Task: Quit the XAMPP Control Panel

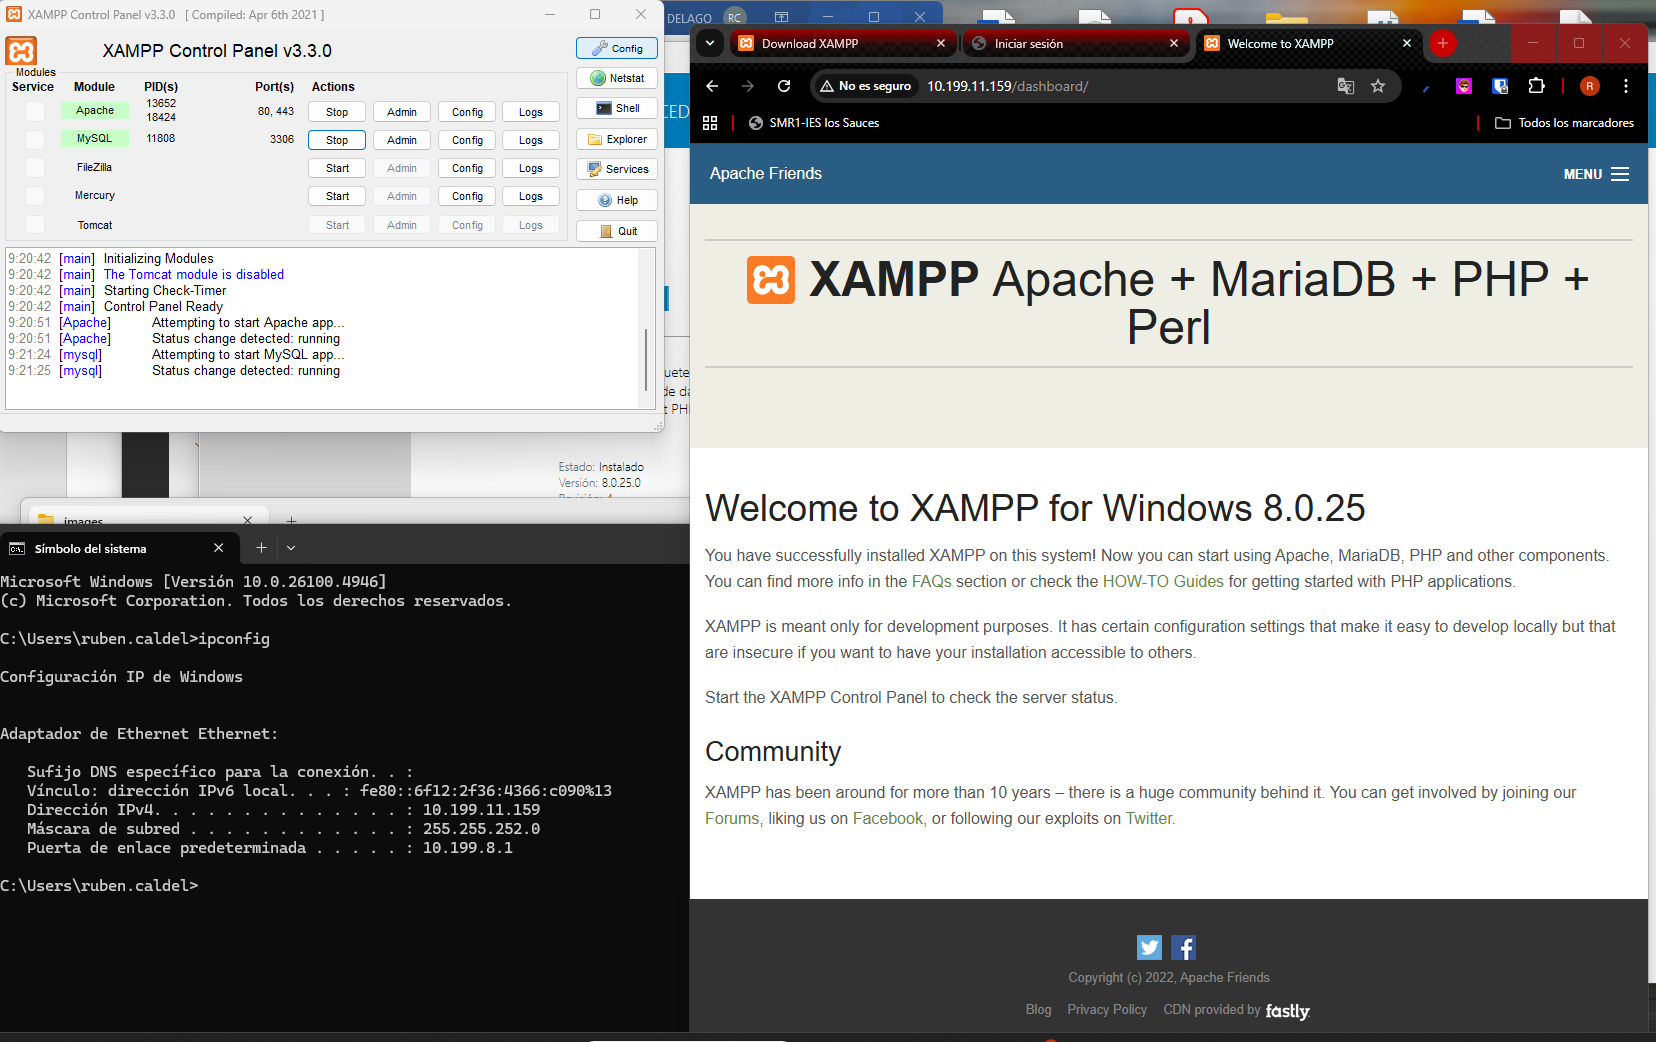Action: click(617, 231)
